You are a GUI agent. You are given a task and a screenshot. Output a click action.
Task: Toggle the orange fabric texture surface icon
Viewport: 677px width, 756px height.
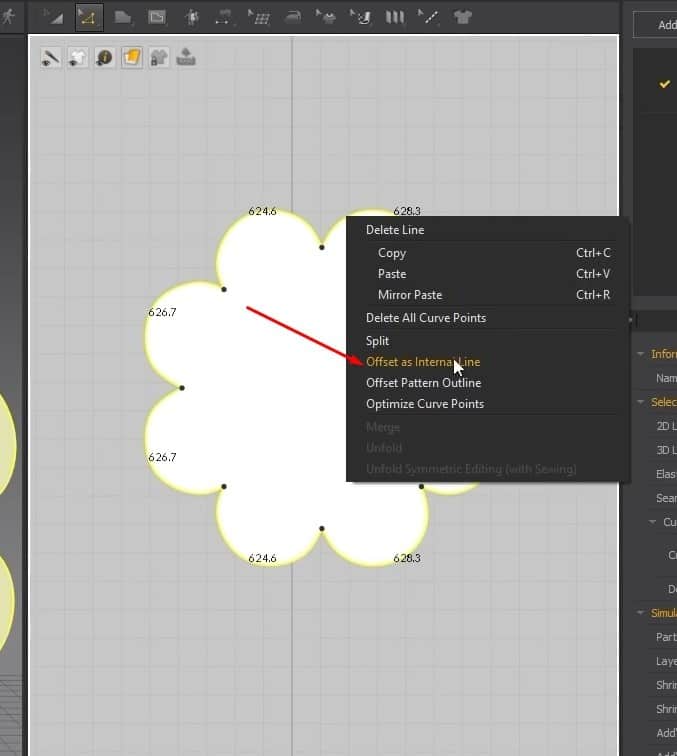point(132,58)
